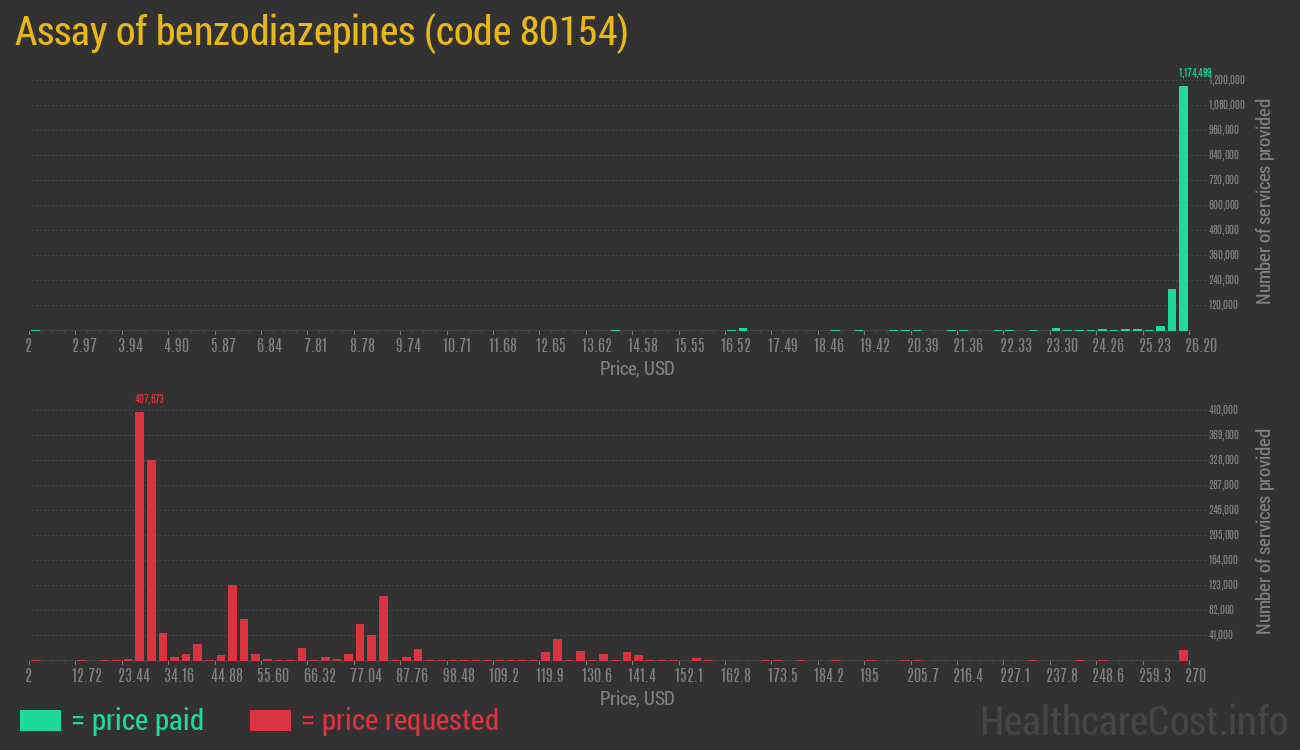The width and height of the screenshot is (1300, 750).
Task: Click the '26.20' tick on the top price axis
Action: coord(1201,346)
